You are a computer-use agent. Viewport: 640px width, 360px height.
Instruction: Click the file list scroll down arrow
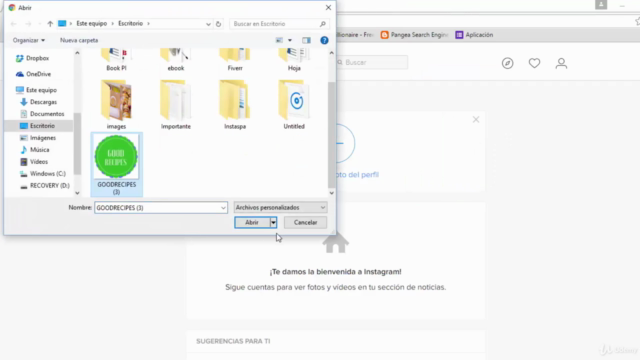331,193
